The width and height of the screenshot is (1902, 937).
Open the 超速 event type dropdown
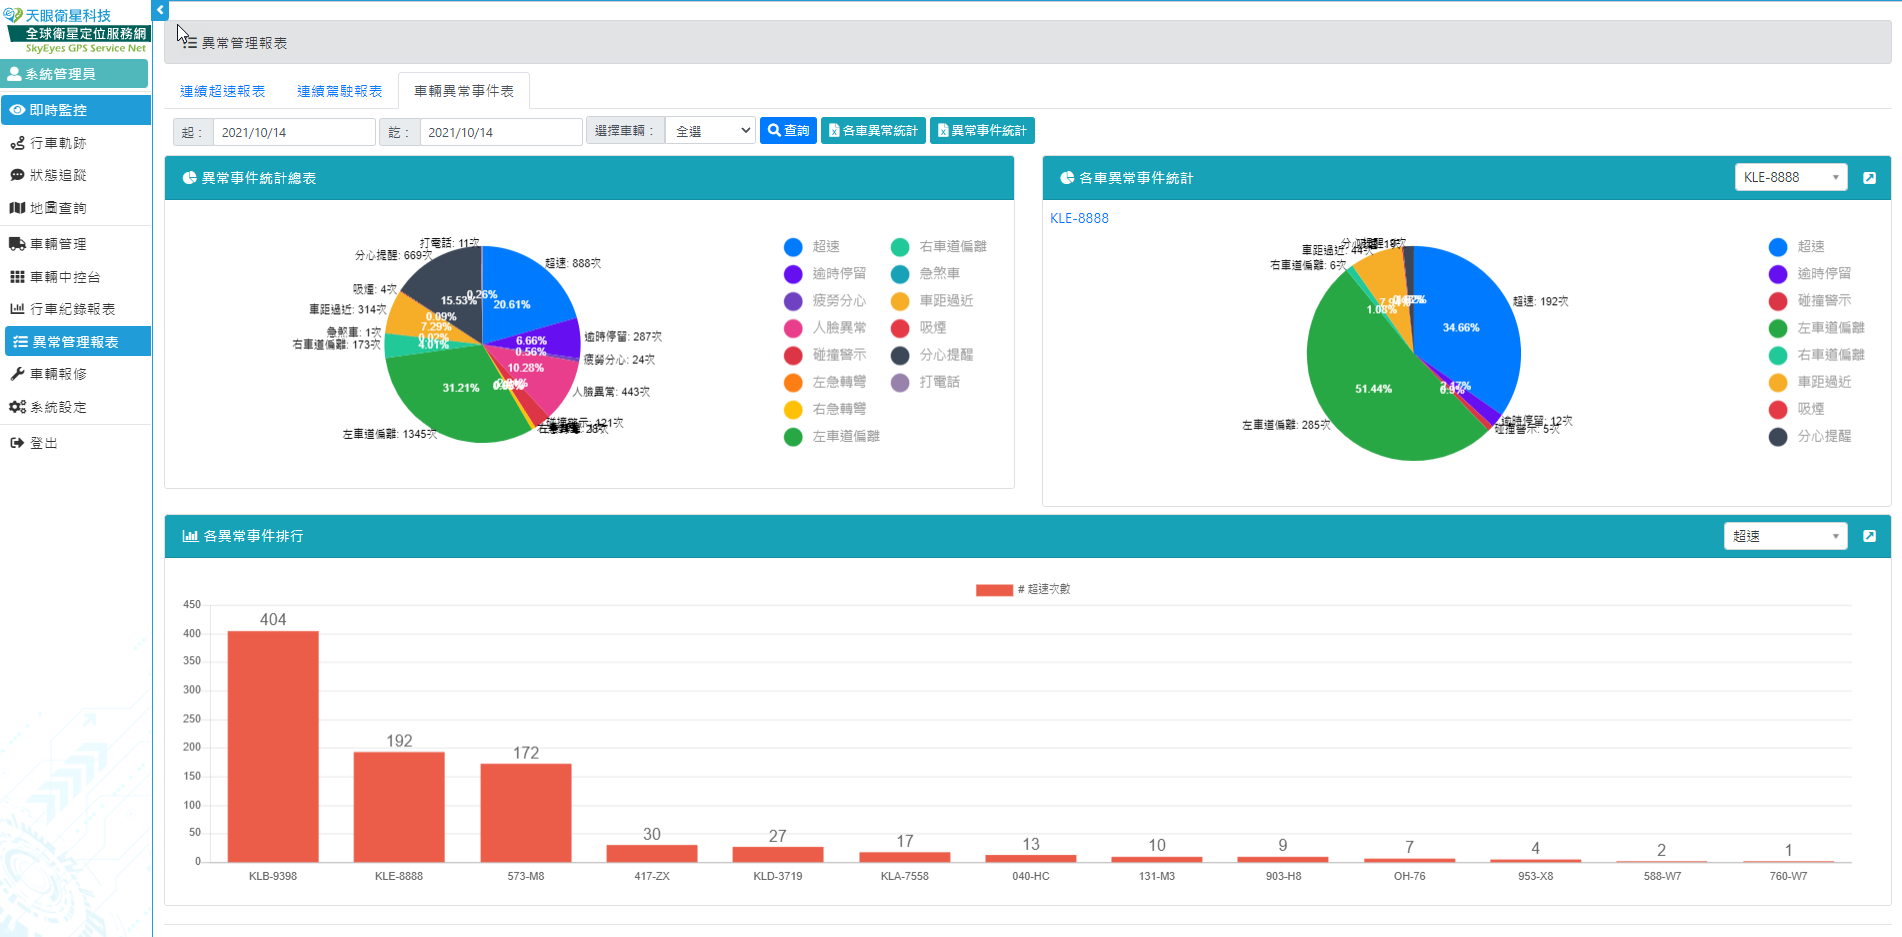tap(1785, 536)
